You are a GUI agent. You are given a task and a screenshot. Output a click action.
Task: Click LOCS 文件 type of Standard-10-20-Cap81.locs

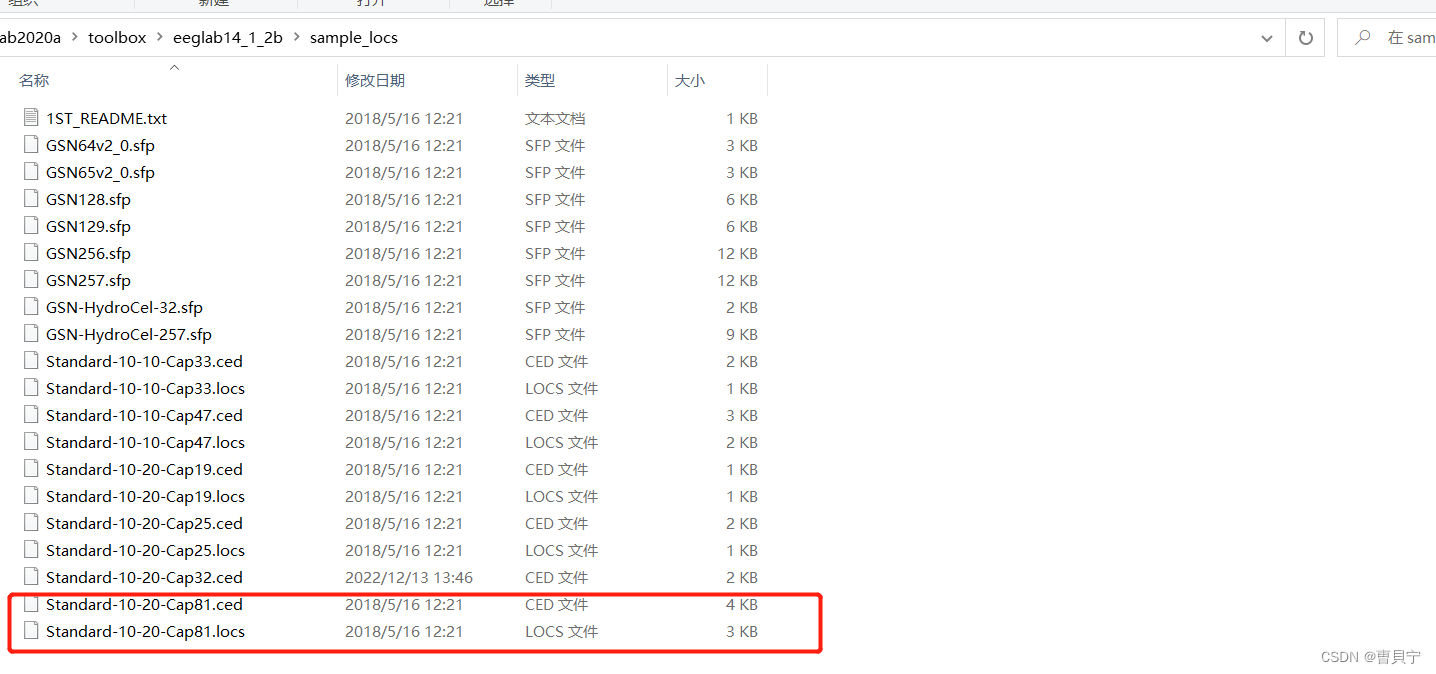561,631
